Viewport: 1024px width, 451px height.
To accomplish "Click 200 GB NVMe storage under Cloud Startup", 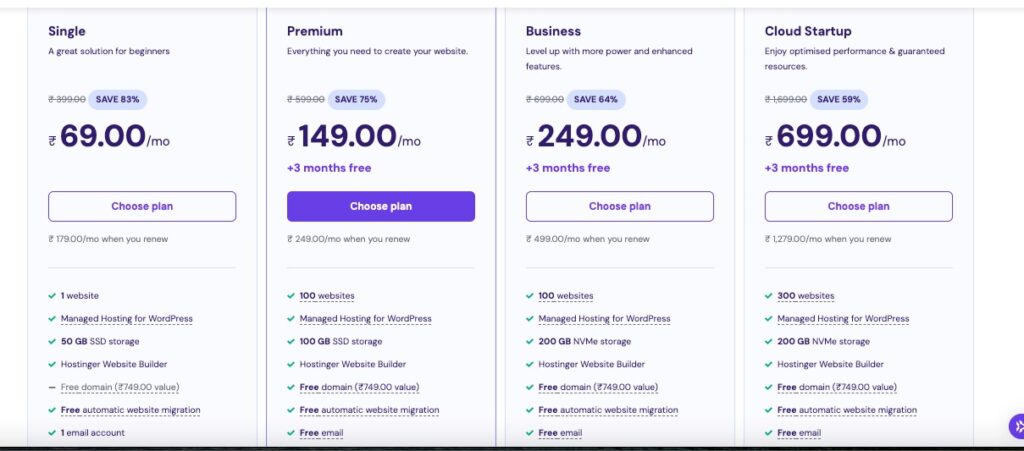I will [823, 342].
